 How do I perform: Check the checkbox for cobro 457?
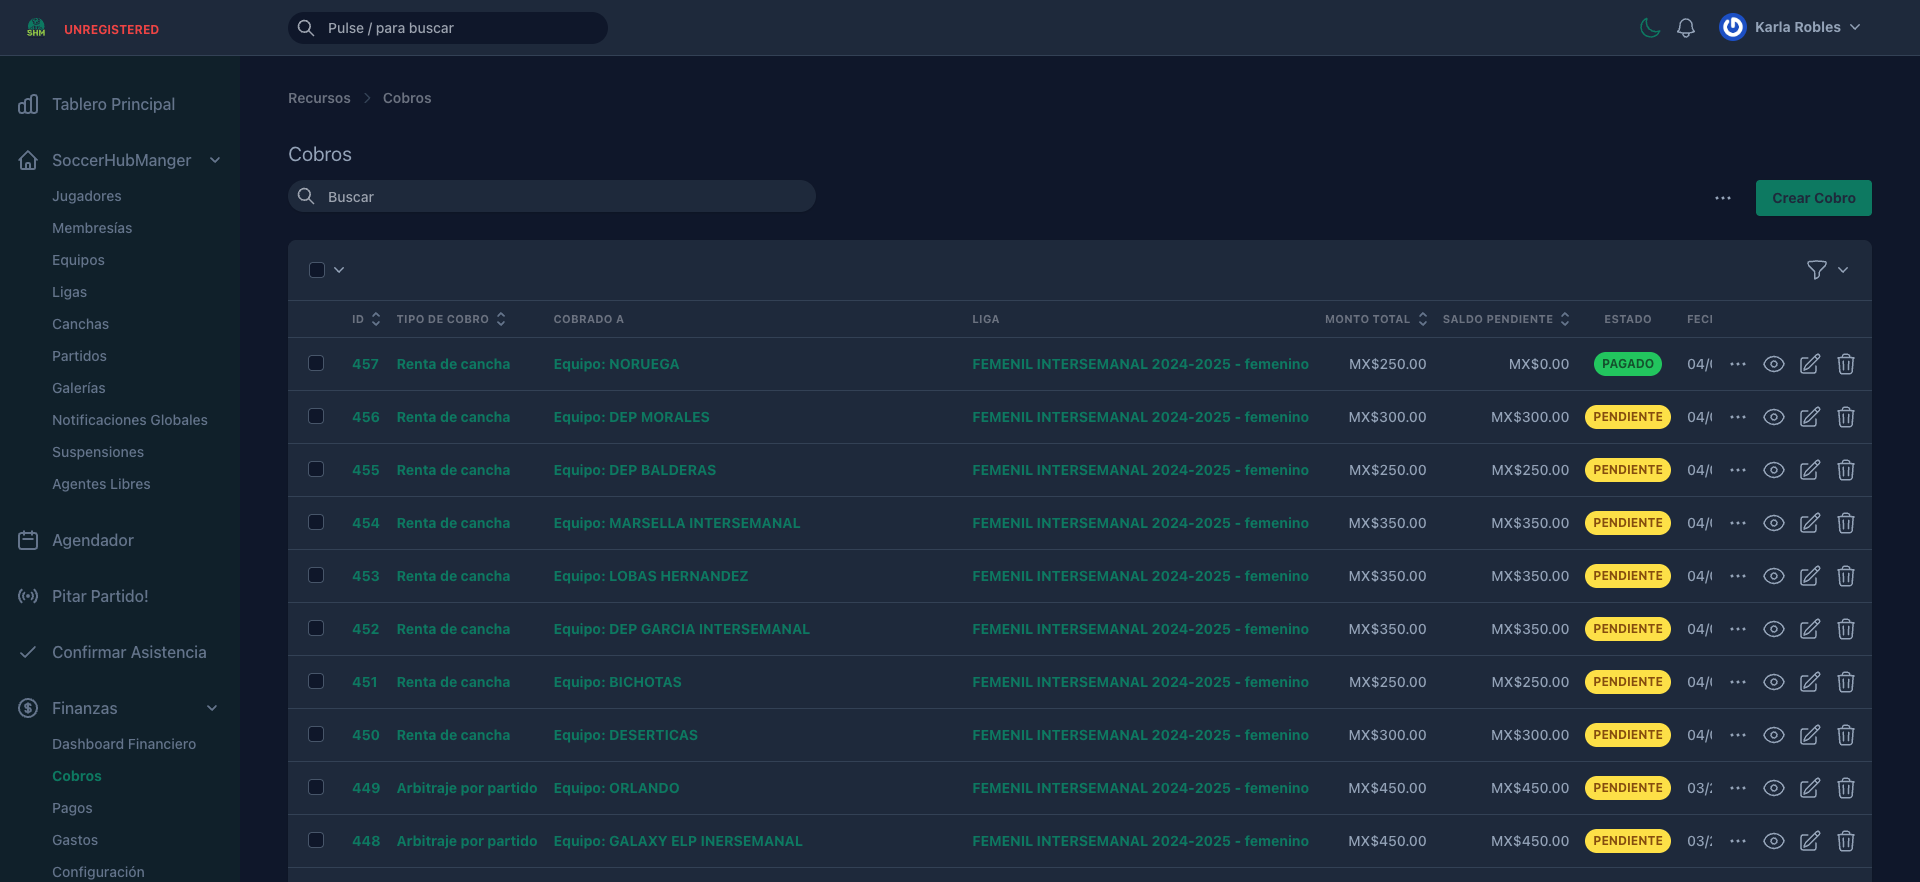coord(316,364)
